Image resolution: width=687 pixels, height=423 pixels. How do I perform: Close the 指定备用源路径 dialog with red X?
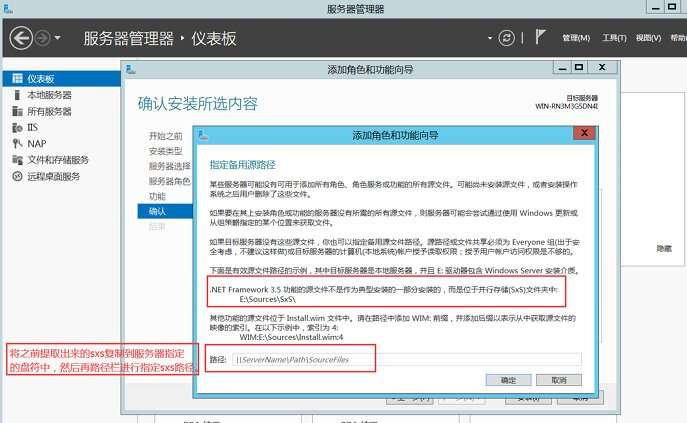584,133
